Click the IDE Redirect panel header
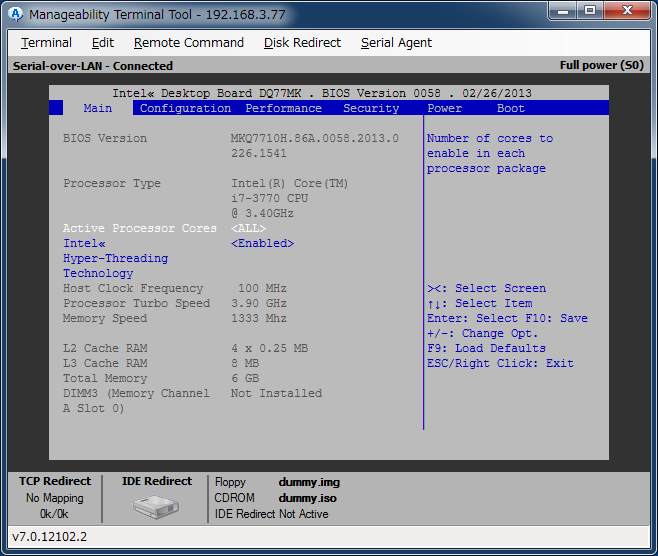 (156, 481)
